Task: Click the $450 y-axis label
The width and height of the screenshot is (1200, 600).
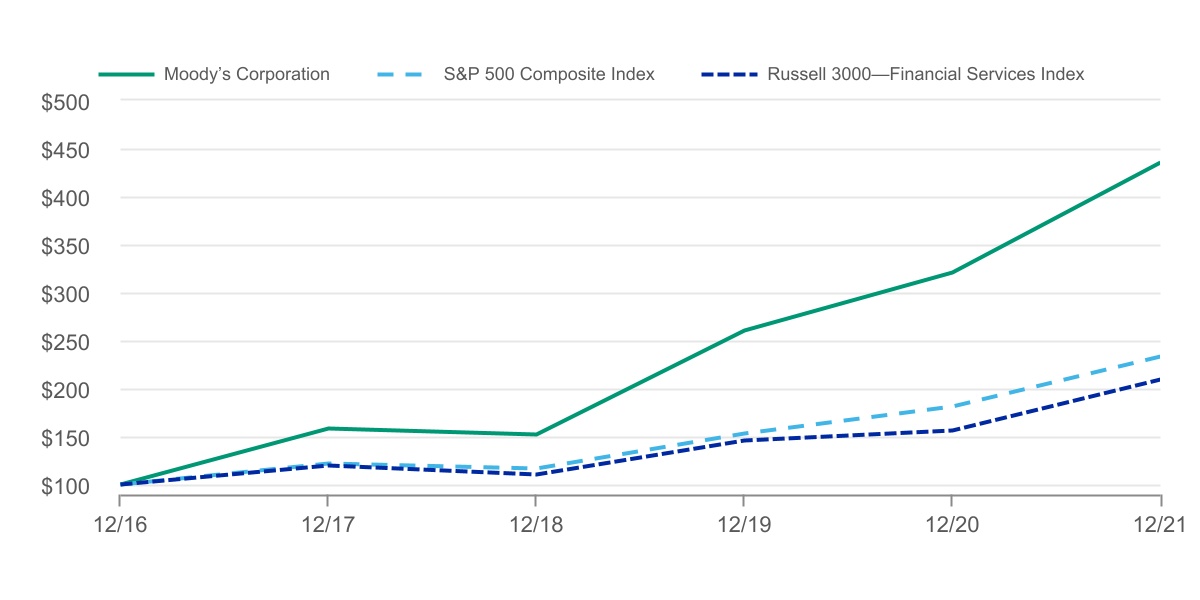Action: [65, 150]
